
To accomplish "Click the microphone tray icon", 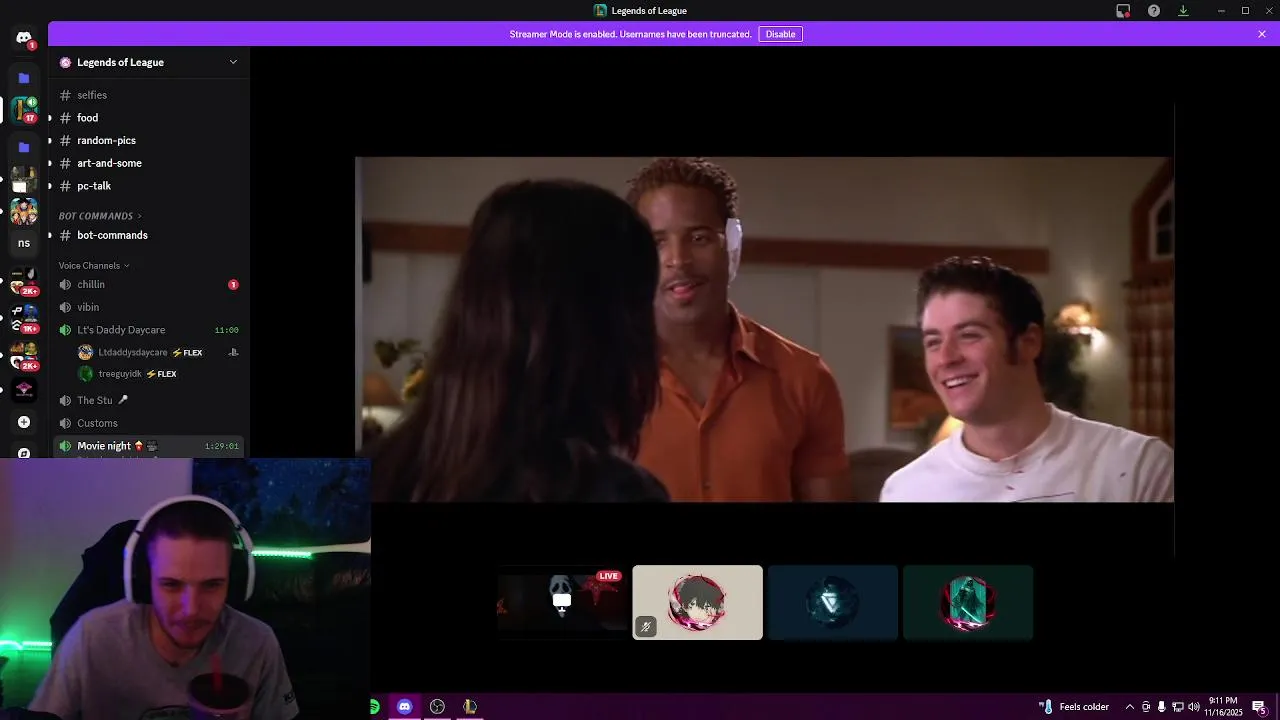I will [x=1162, y=707].
